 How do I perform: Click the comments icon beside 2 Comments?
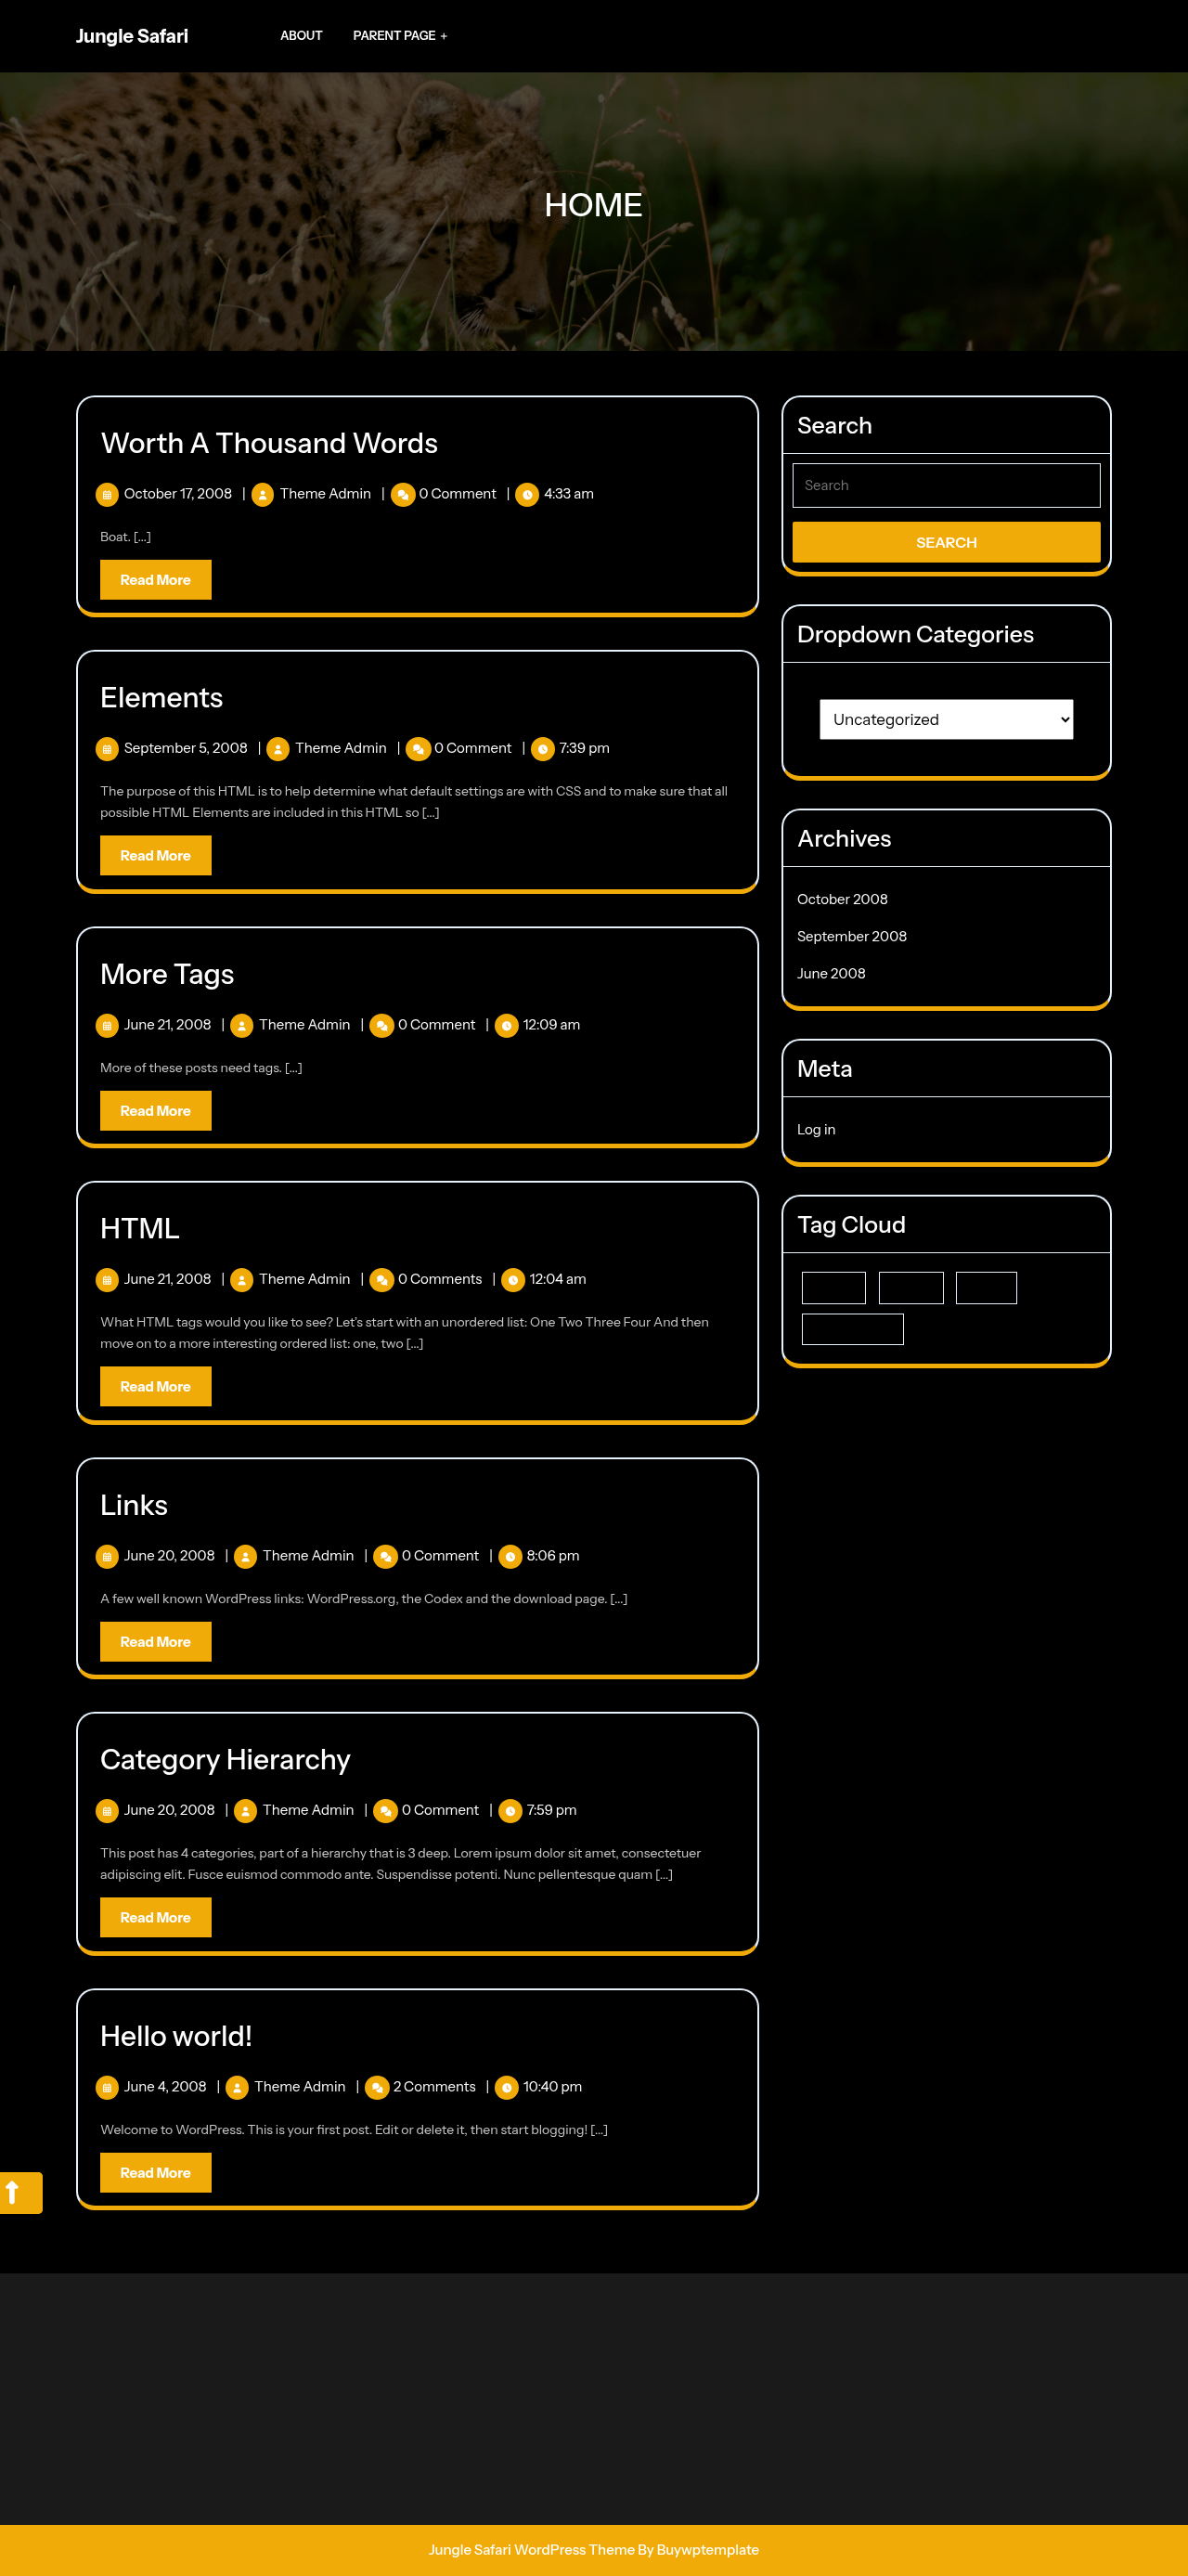point(377,2088)
